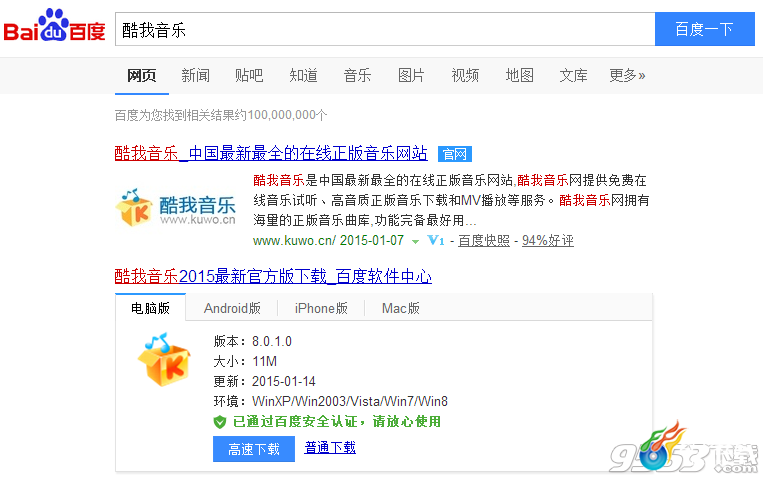Open the 酷我音乐 official website result title
Image resolution: width=763 pixels, height=478 pixels.
271,153
